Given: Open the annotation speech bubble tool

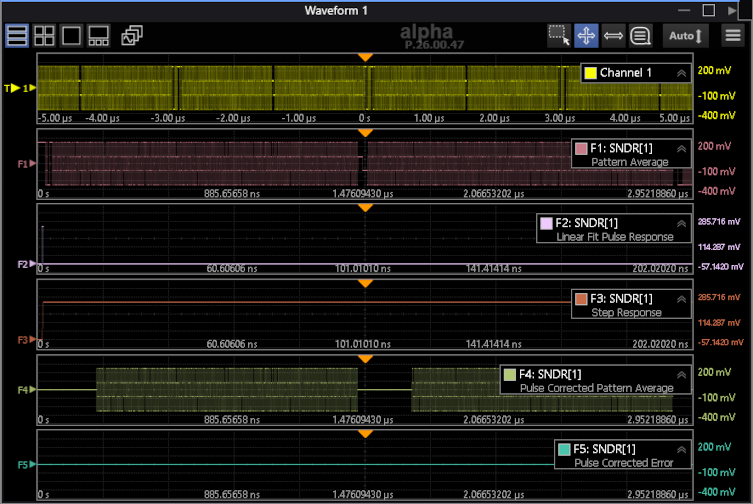Looking at the screenshot, I should pos(641,36).
